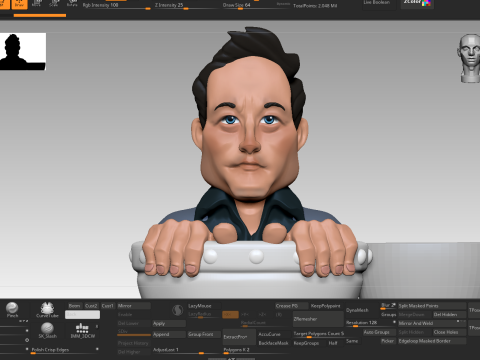
Task: Select the Rotate transform icon
Action: coord(72,4)
